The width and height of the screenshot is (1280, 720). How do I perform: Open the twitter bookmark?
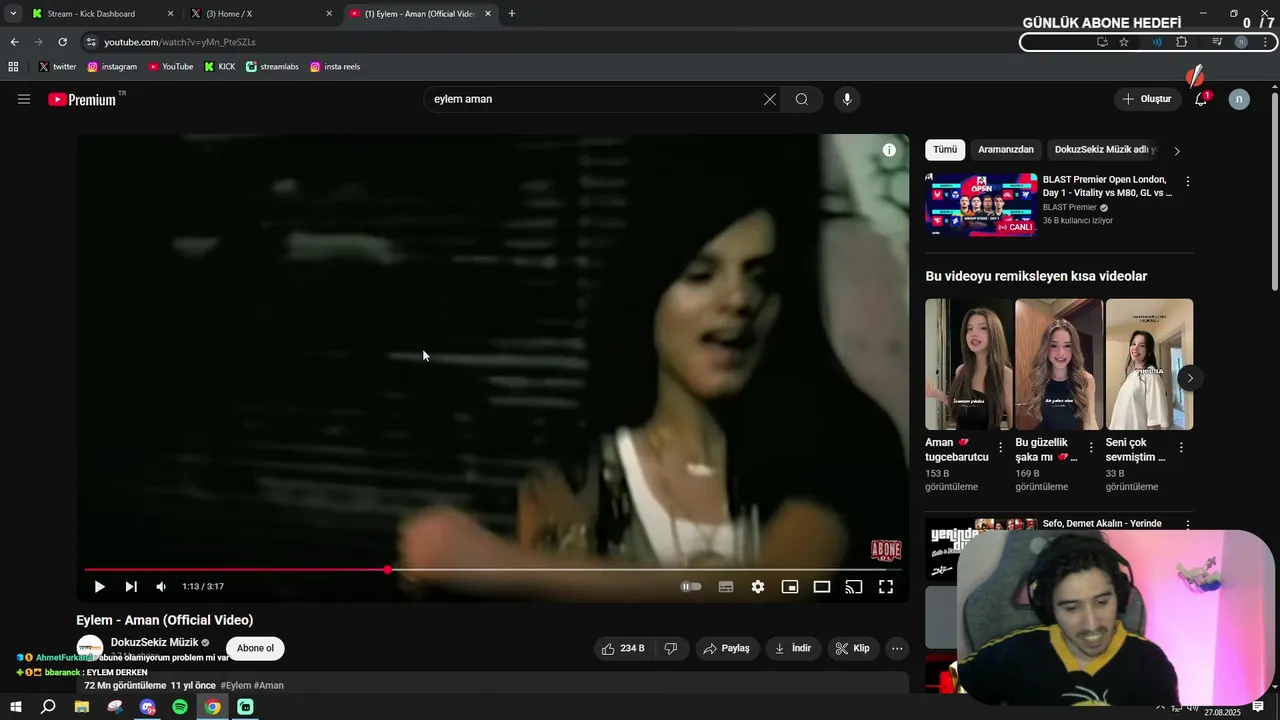pos(57,67)
